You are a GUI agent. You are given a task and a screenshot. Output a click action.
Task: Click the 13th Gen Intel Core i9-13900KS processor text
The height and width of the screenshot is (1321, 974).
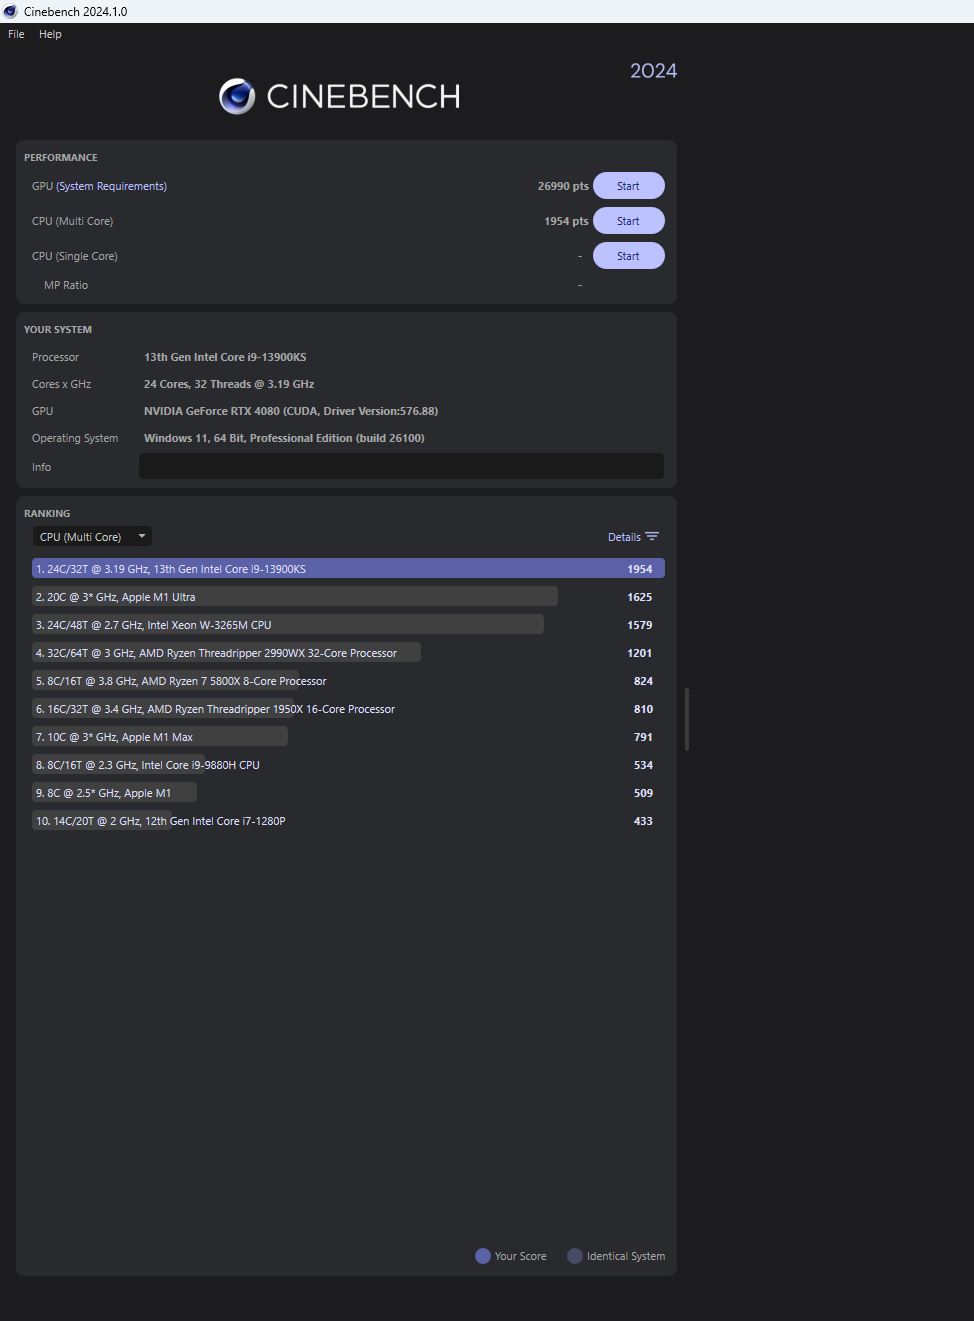pos(225,357)
